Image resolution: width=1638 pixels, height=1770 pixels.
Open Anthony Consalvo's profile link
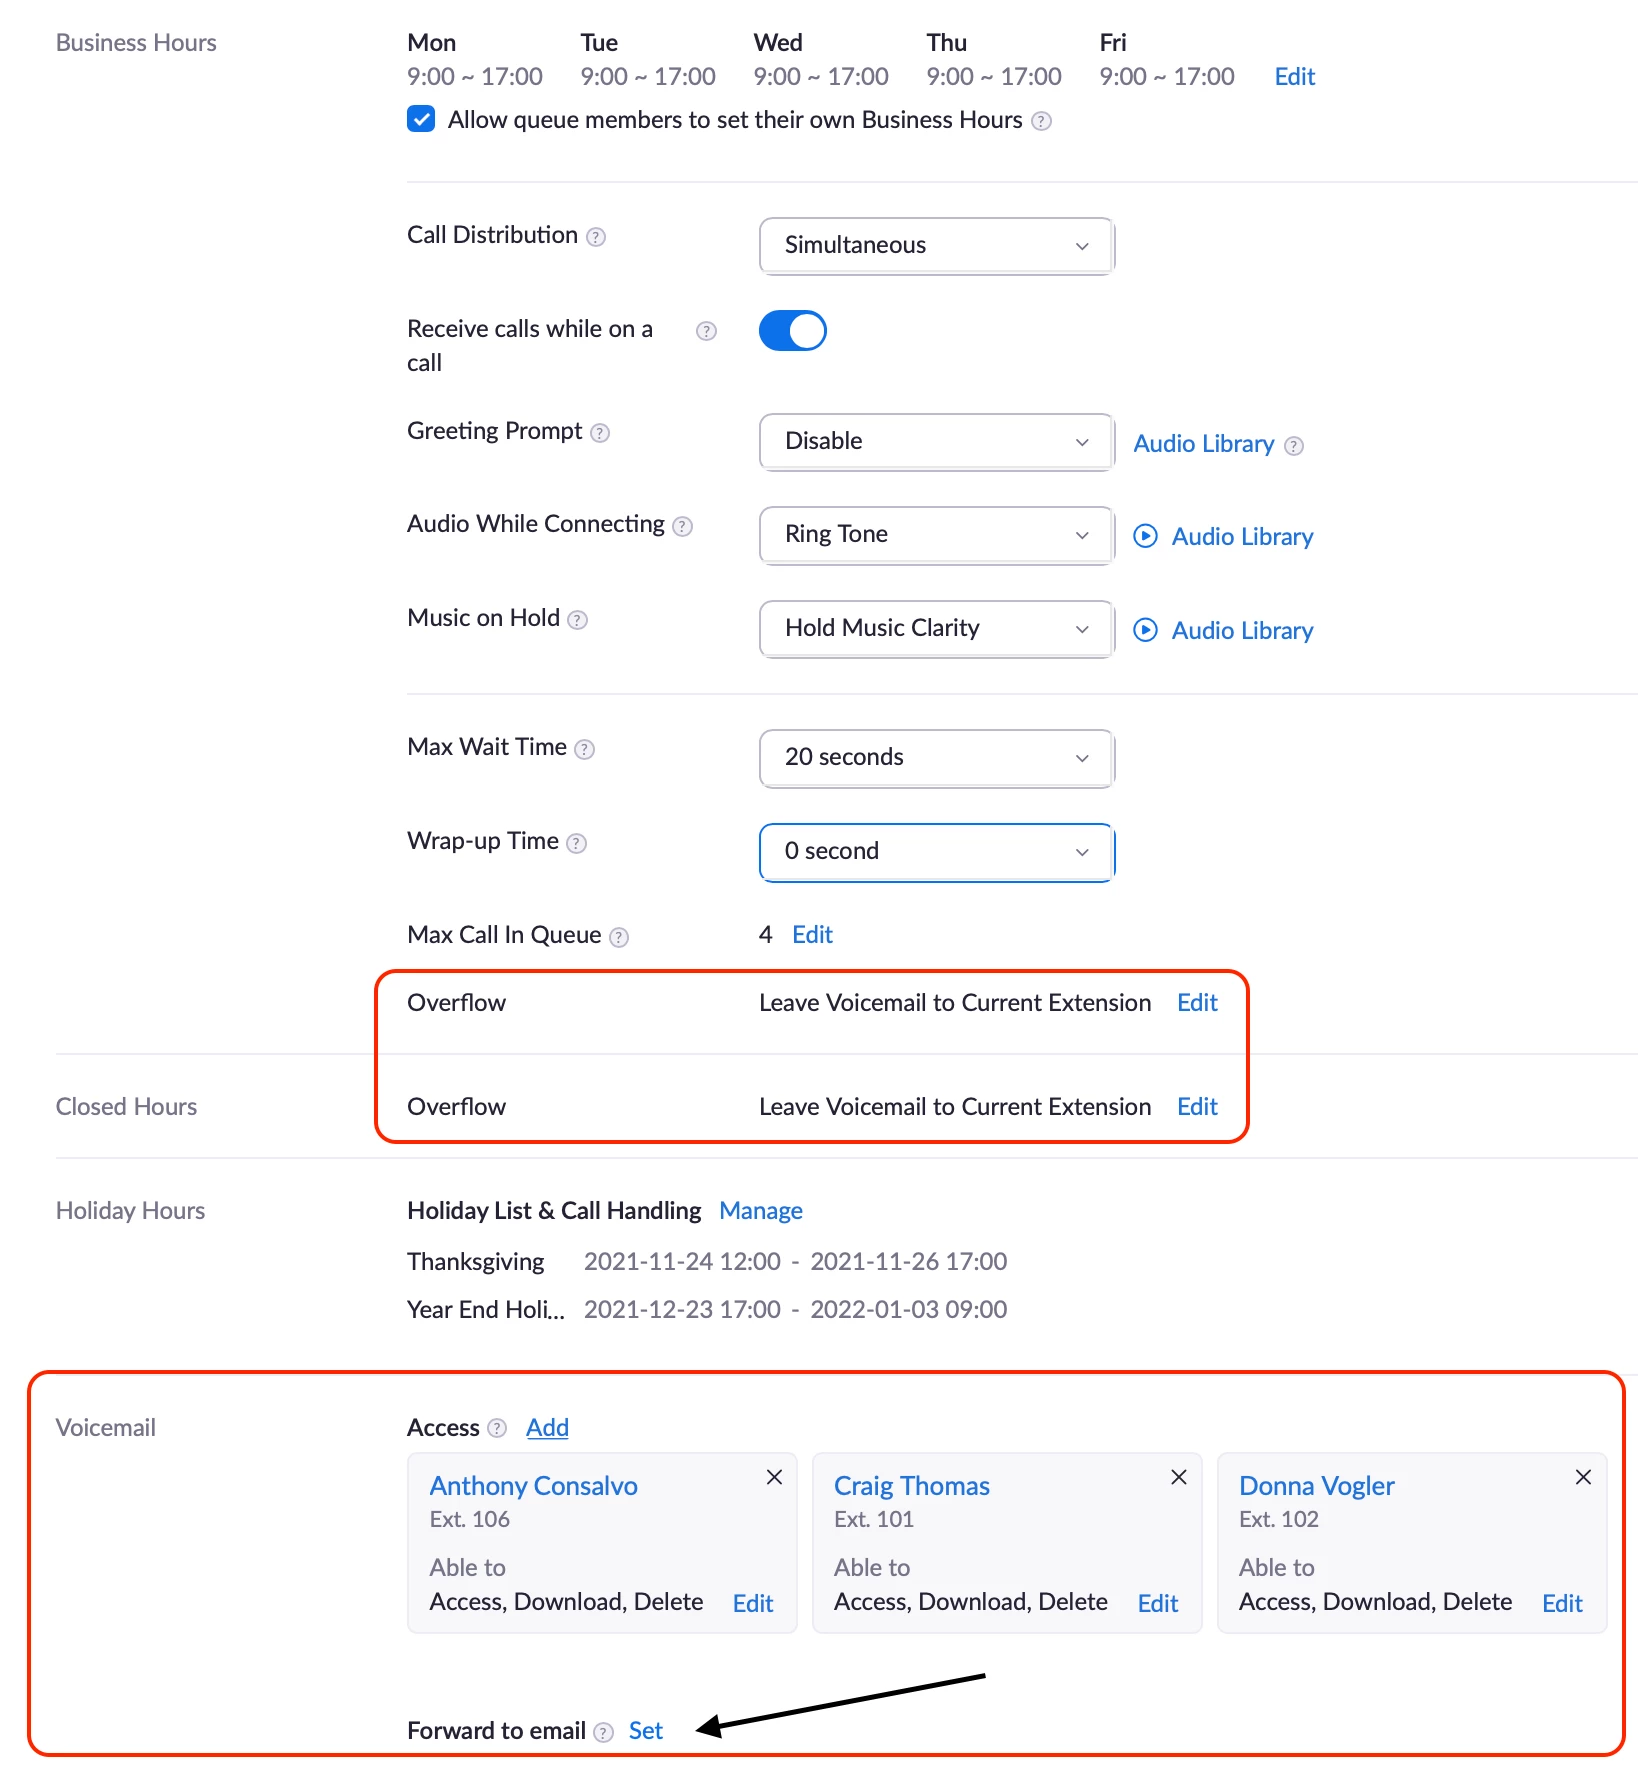point(534,1486)
